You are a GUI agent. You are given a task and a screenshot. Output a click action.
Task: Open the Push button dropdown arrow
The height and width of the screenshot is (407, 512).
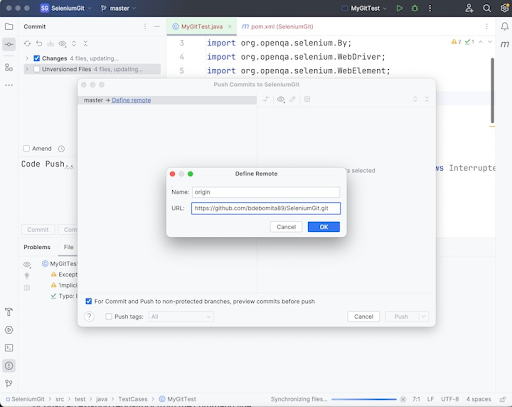click(424, 316)
